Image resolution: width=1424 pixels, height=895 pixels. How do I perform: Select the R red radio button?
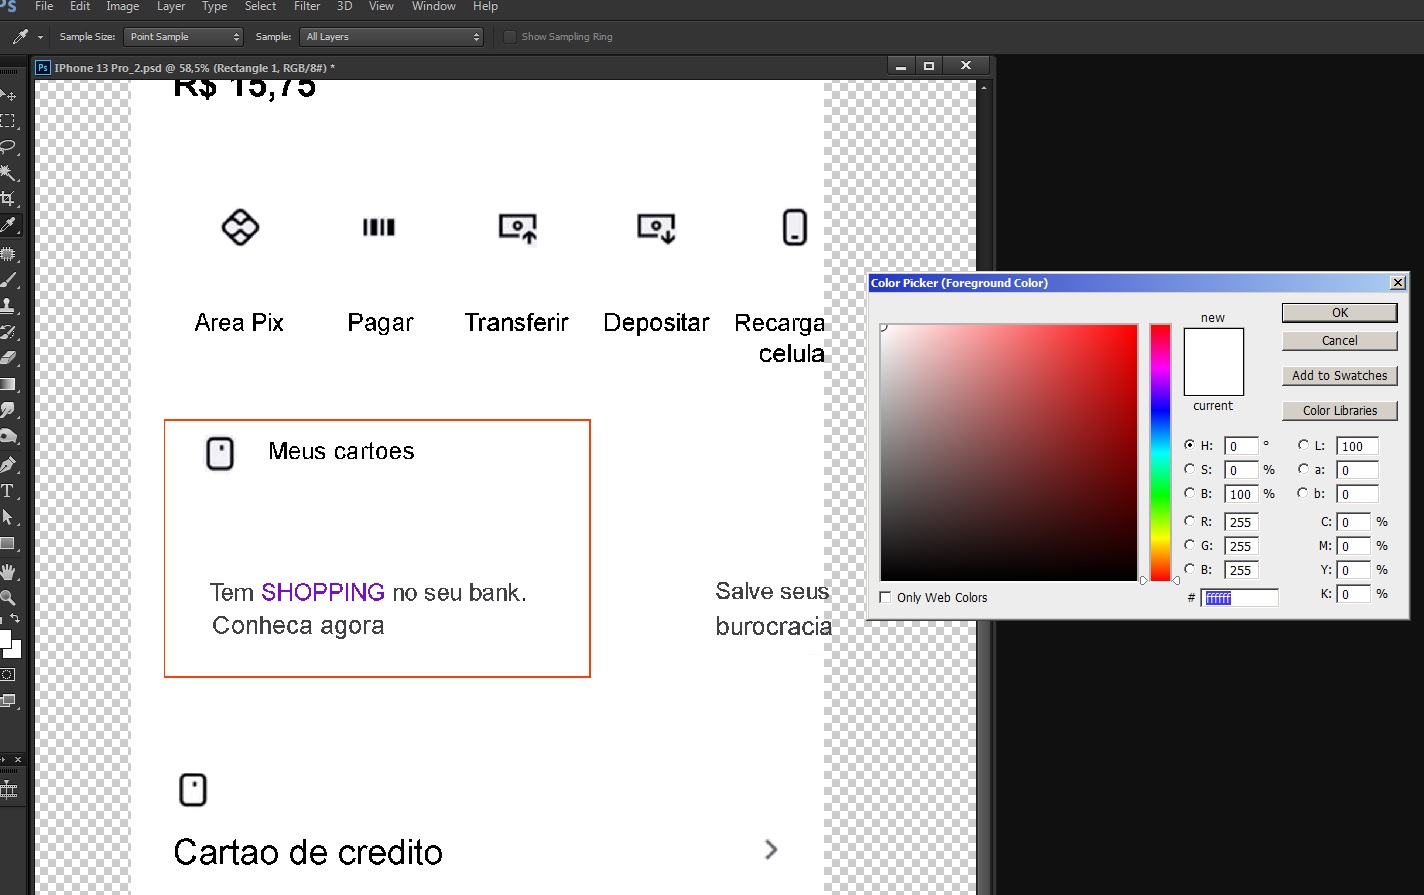pyautogui.click(x=1190, y=521)
